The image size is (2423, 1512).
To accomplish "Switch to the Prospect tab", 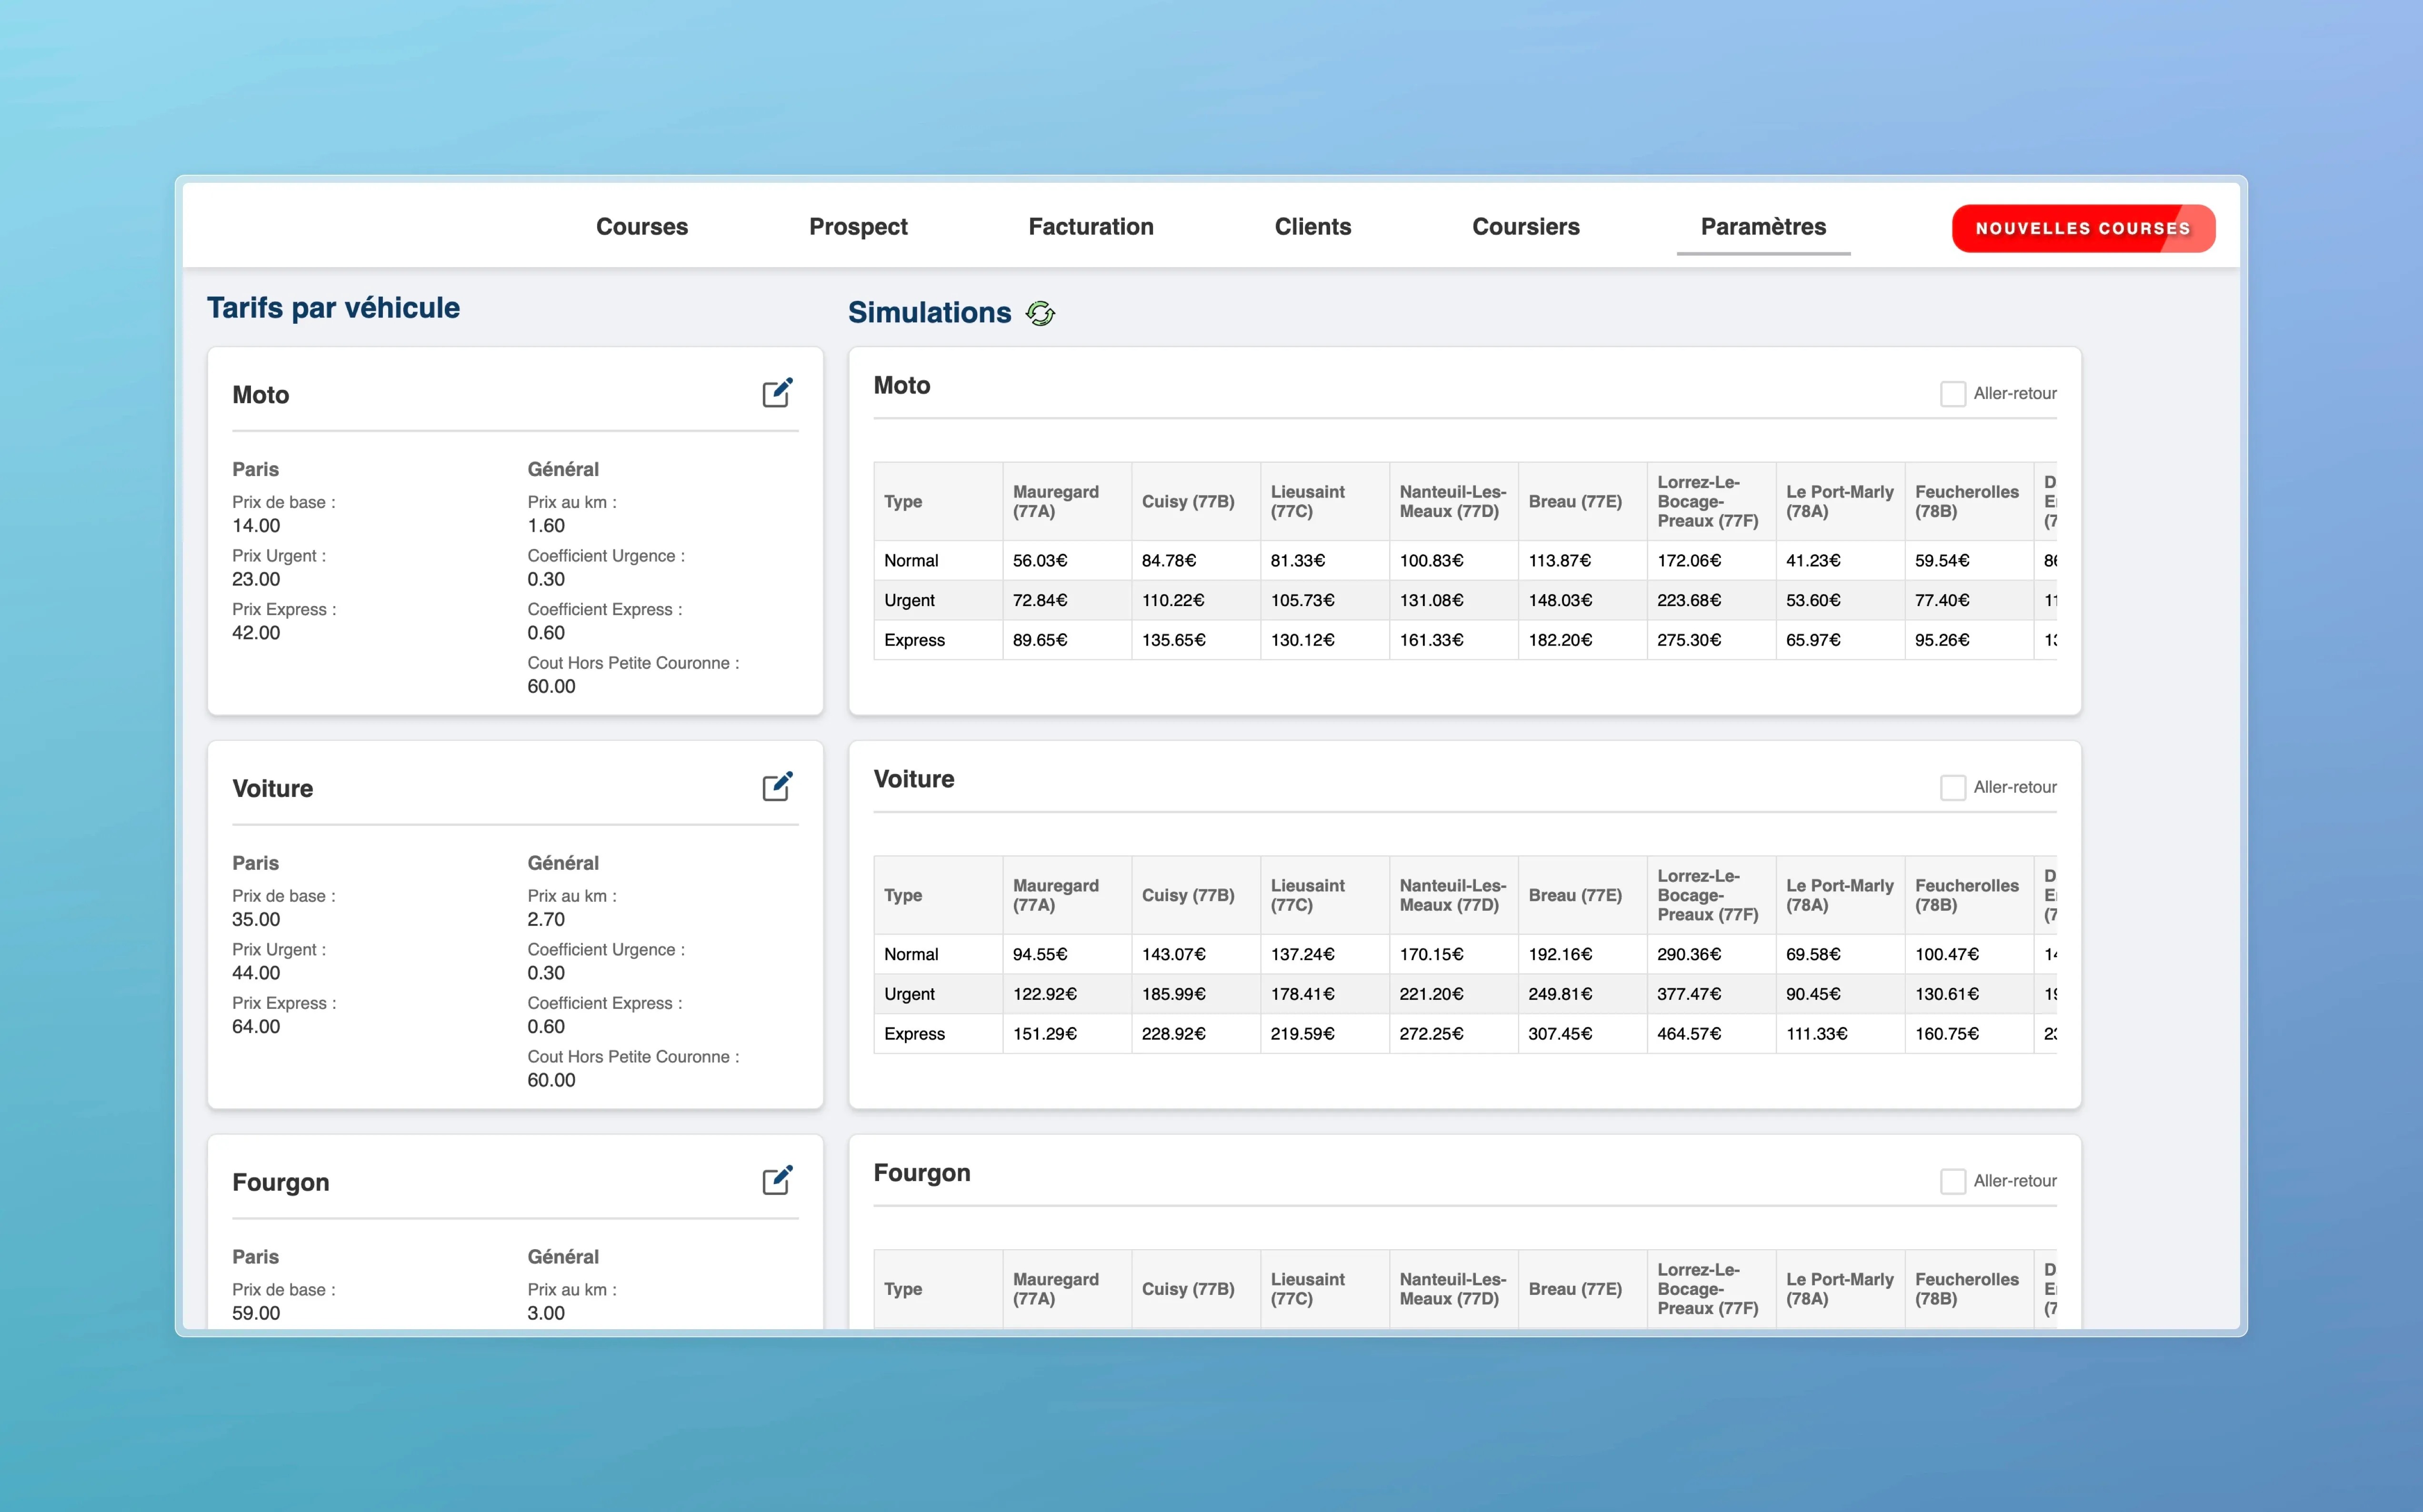I will tap(858, 227).
